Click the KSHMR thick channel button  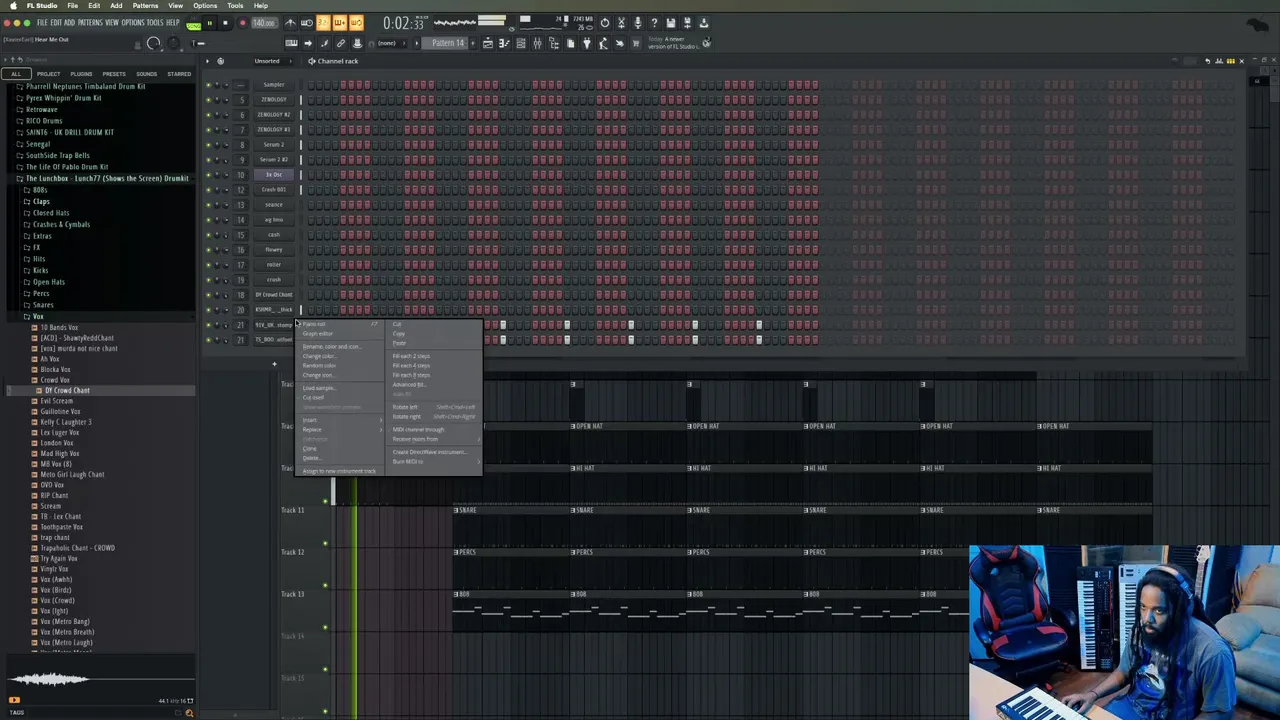pos(274,310)
